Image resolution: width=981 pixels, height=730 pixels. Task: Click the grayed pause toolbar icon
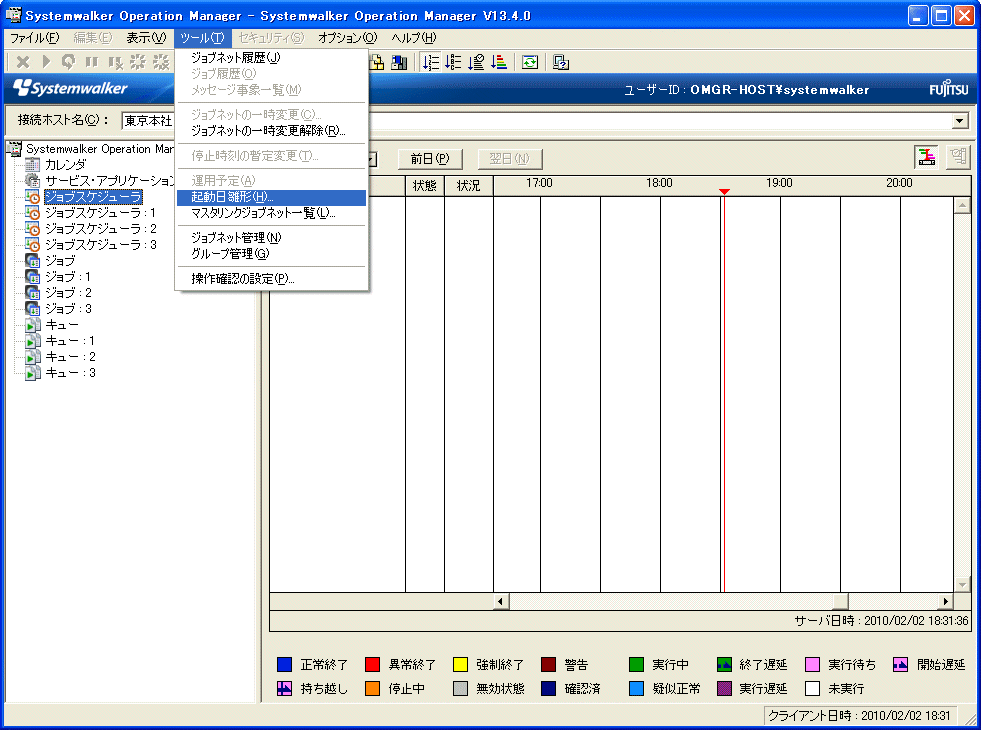(x=92, y=62)
